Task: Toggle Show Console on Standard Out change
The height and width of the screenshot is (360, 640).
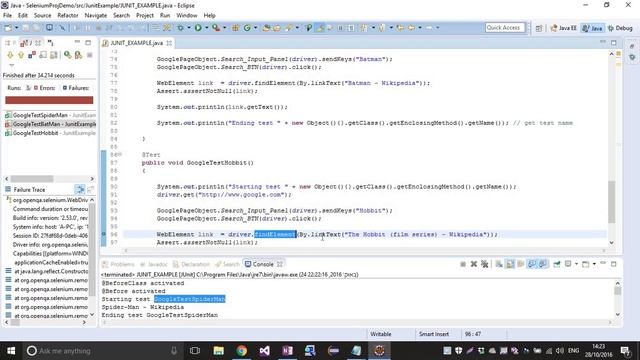Action: [531, 264]
